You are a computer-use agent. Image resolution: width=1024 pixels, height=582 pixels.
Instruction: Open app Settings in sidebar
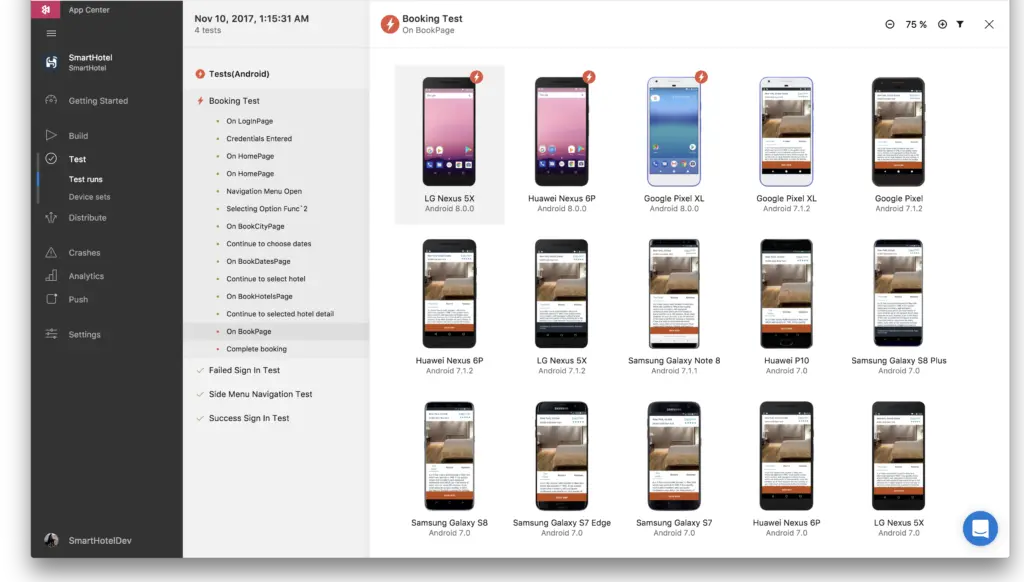click(x=84, y=334)
